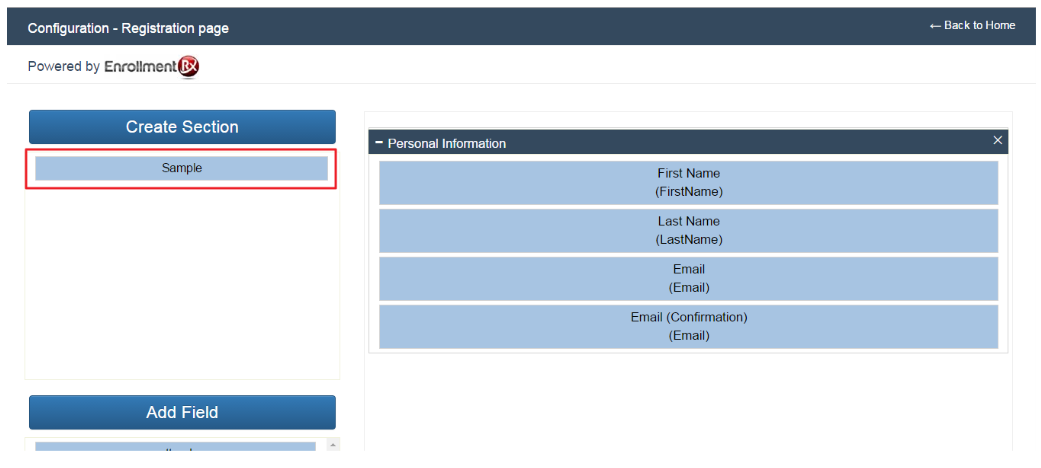
Task: Click the Powered by text label
Action: click(63, 67)
